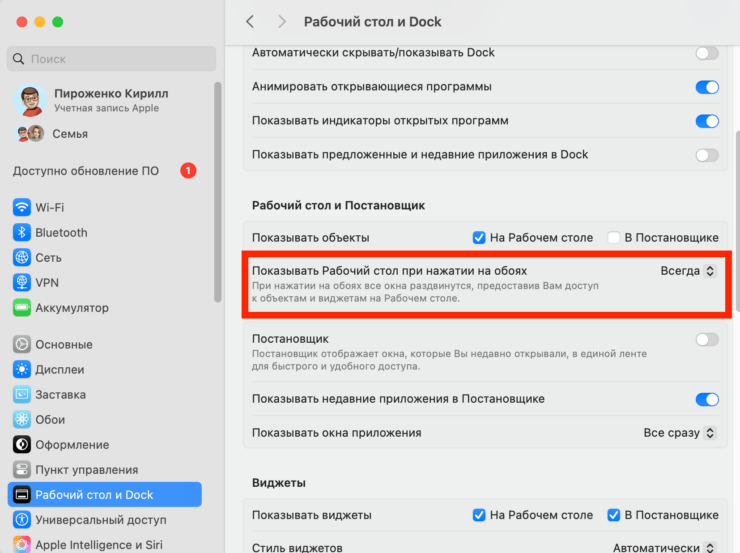
Task: Uncheck На Рабочем столе for widgets
Action: pyautogui.click(x=479, y=515)
